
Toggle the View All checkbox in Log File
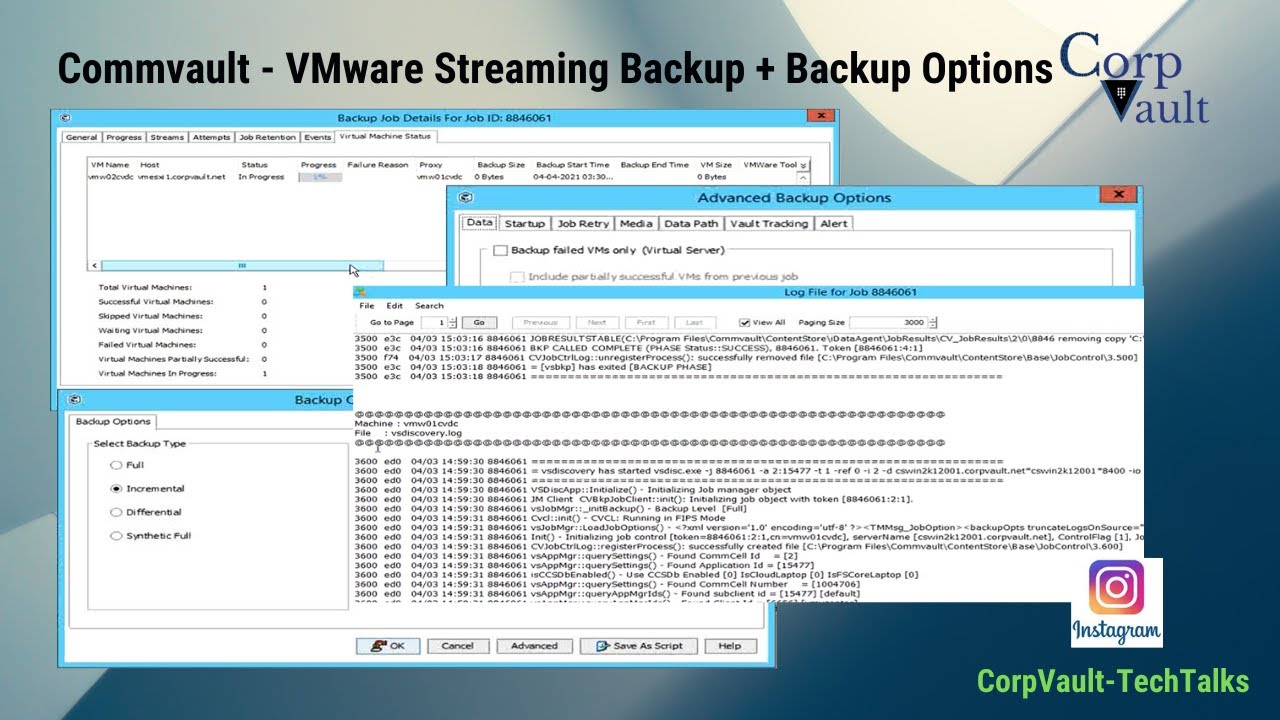click(744, 323)
